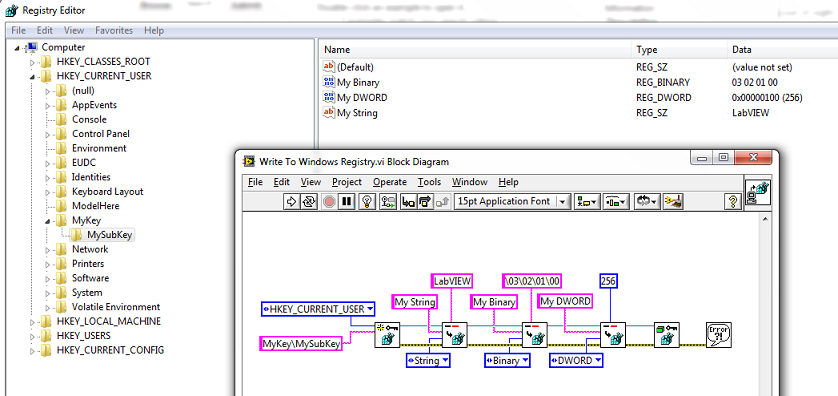838x396 pixels.
Task: Click the Step Out toolbar button
Action: pos(442,201)
